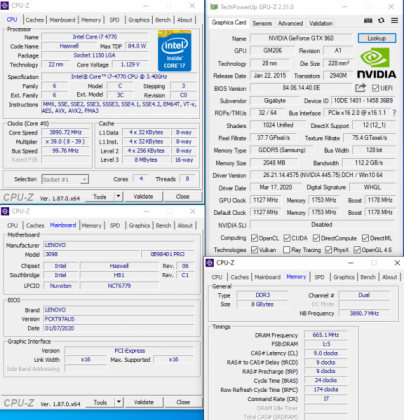The width and height of the screenshot is (404, 420).
Task: Click Close button in top CPU-Z window
Action: tap(183, 196)
